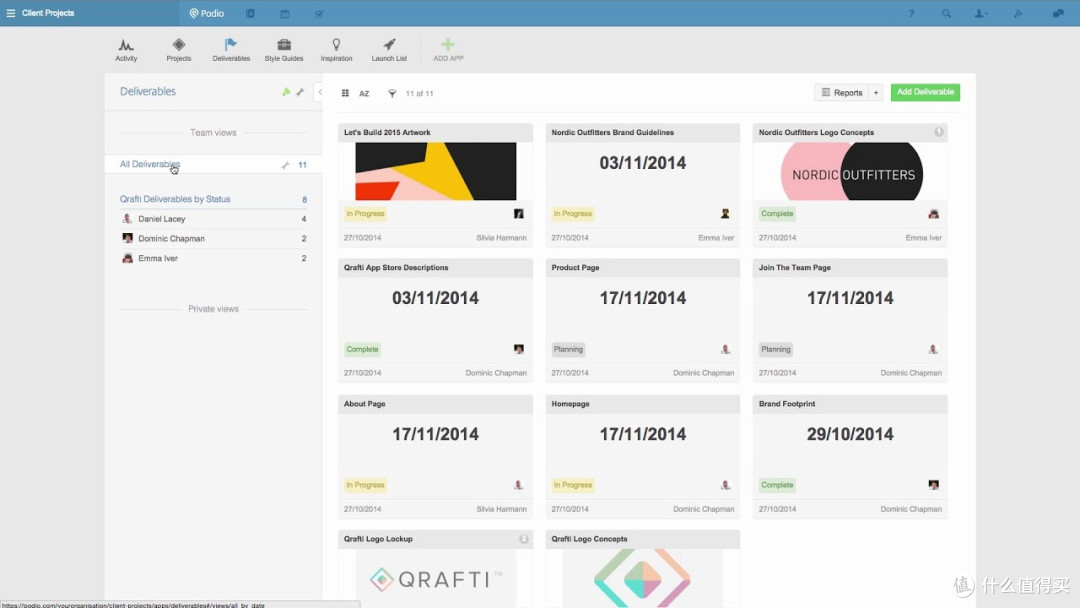The image size is (1080, 608).
Task: Open the Qrafti App Store Descriptions card title
Action: pos(396,267)
